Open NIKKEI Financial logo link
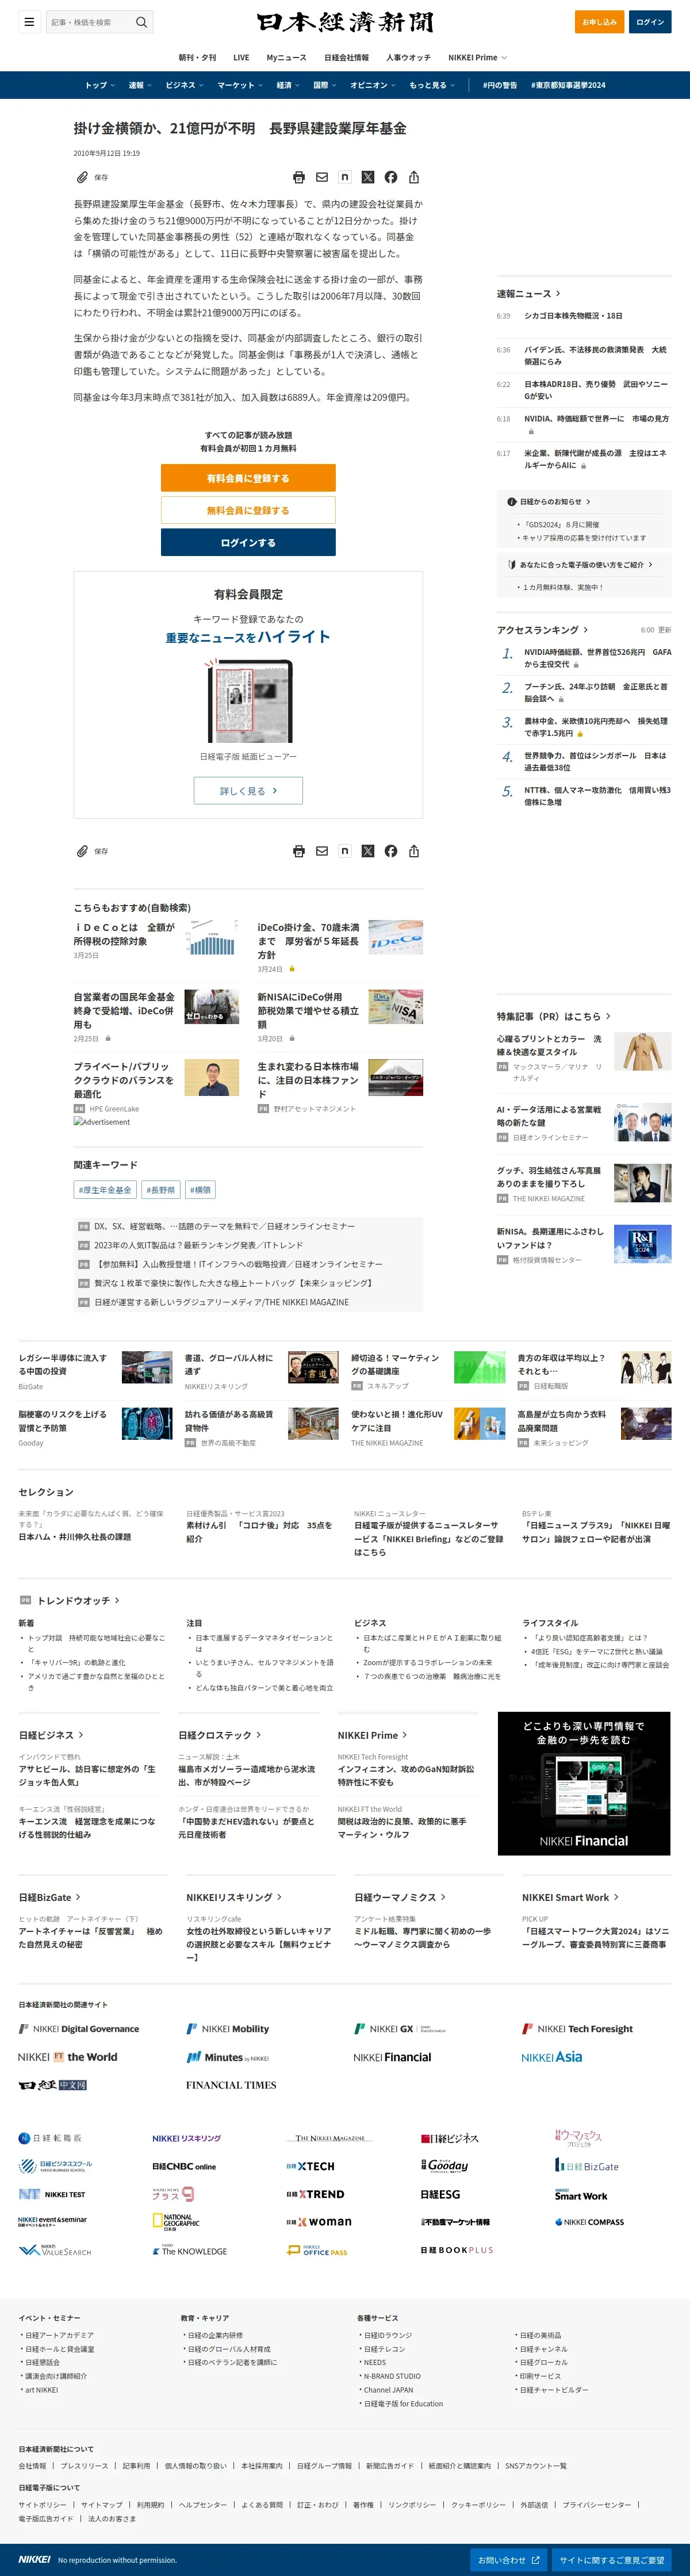690x2576 pixels. click(392, 2057)
